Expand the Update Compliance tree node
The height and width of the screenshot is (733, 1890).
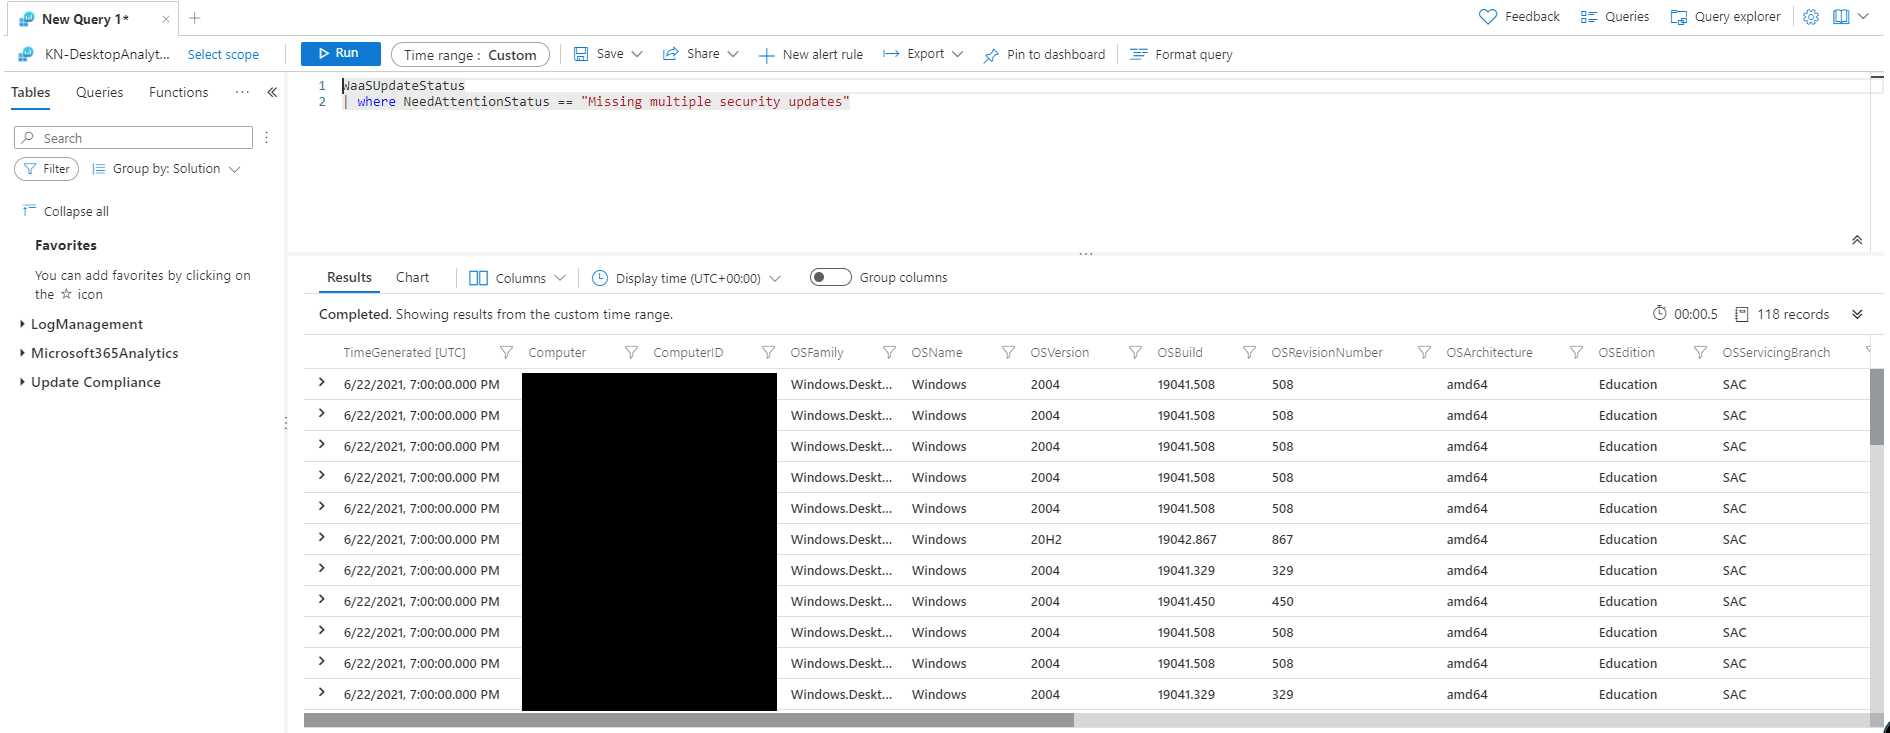coord(22,382)
